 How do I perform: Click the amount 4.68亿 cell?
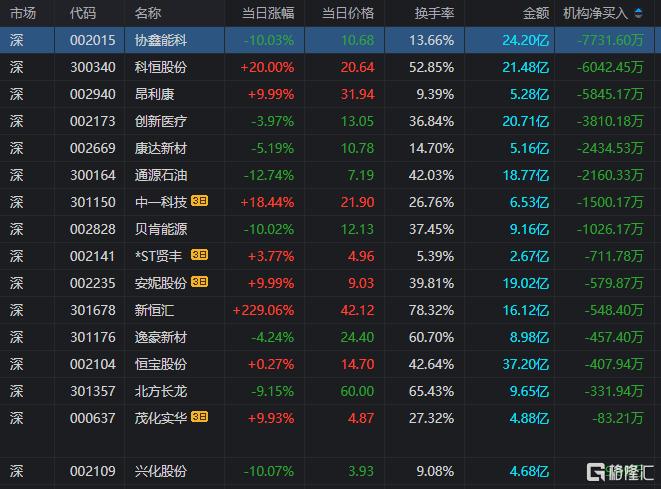[529, 471]
